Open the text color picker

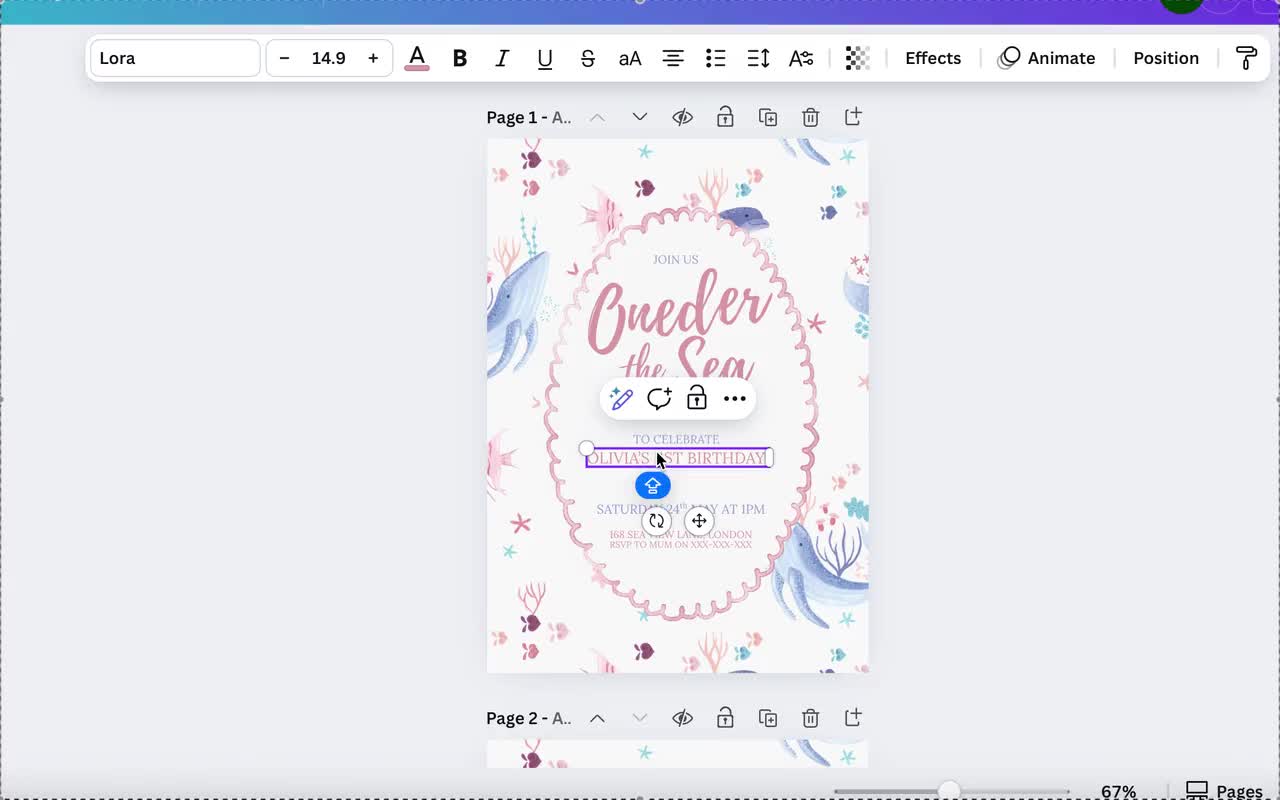[417, 58]
